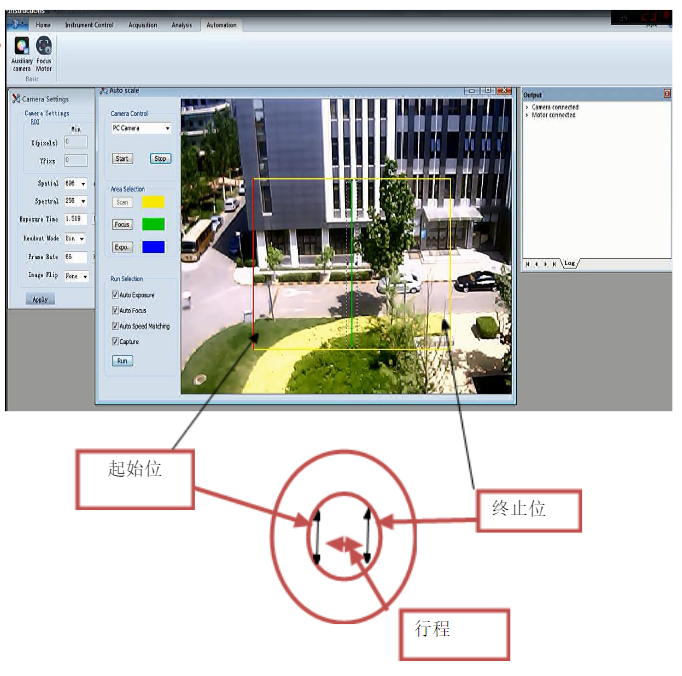Open the Readout Mode dropdown

[x=82, y=239]
